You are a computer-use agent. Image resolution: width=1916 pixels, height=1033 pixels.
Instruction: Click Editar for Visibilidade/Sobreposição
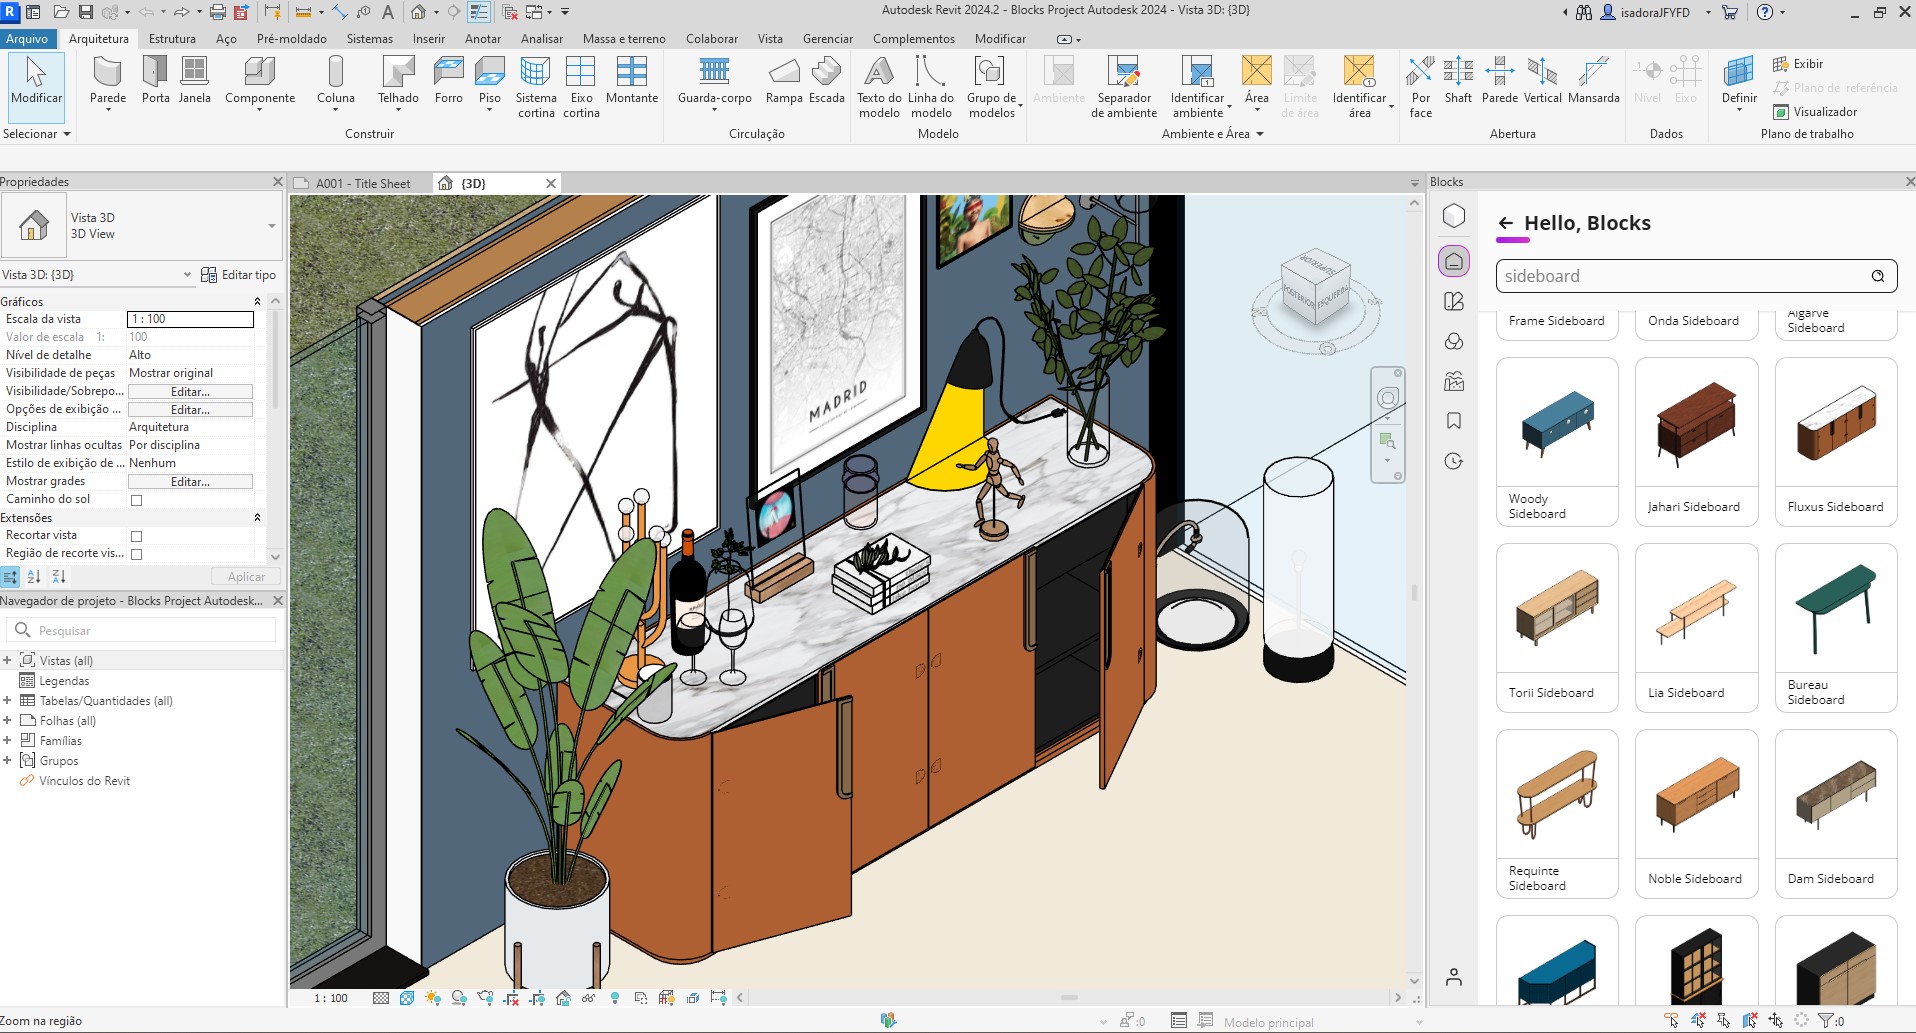190,392
